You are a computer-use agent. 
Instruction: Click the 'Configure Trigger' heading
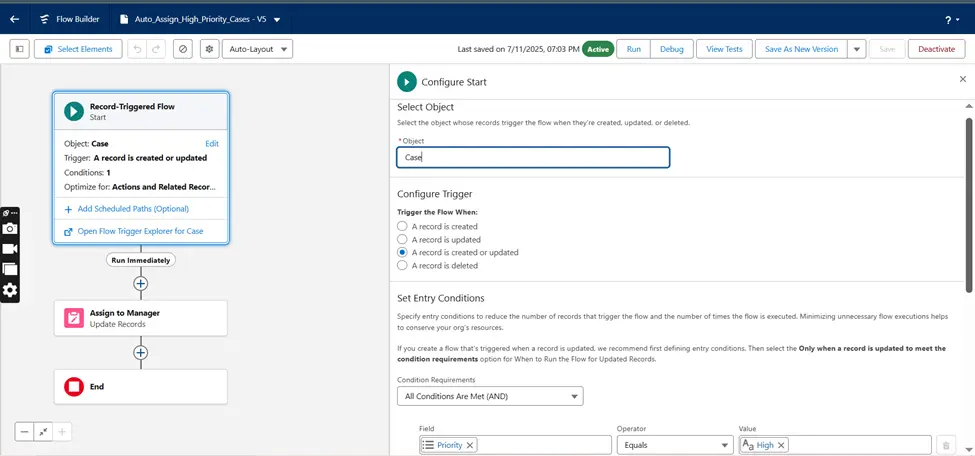pos(435,193)
